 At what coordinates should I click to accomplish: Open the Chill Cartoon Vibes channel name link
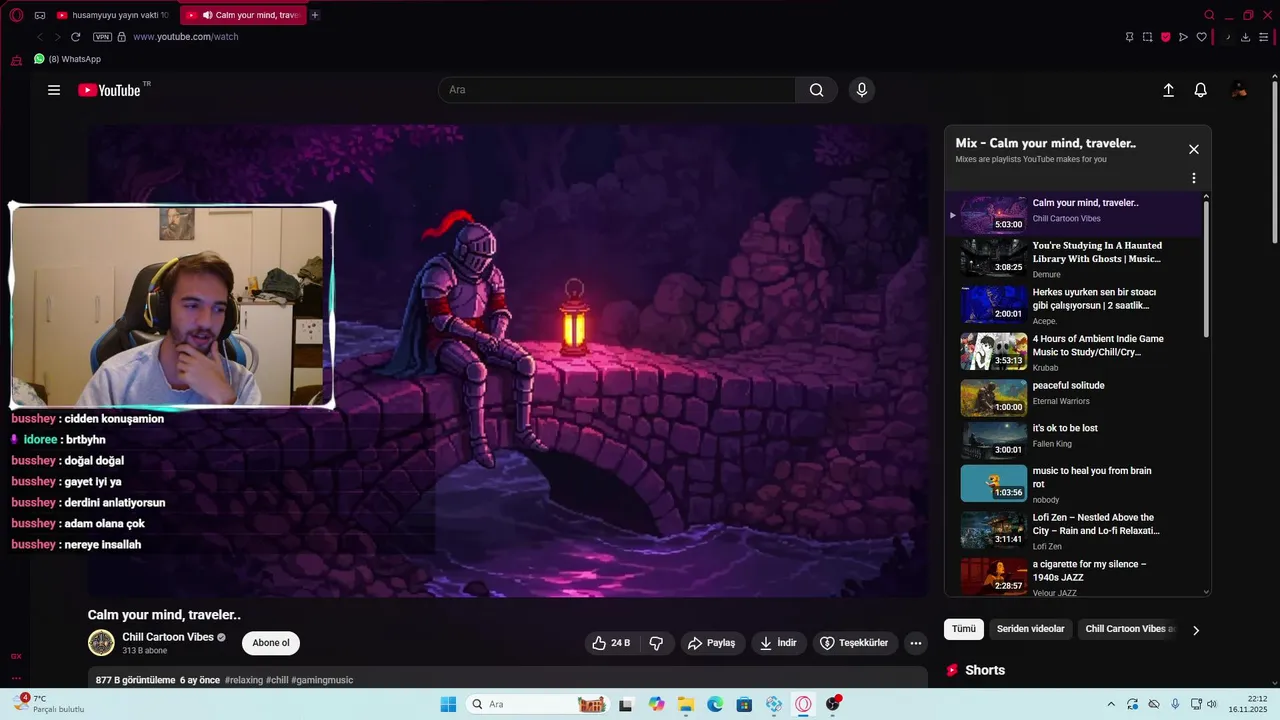(x=168, y=637)
